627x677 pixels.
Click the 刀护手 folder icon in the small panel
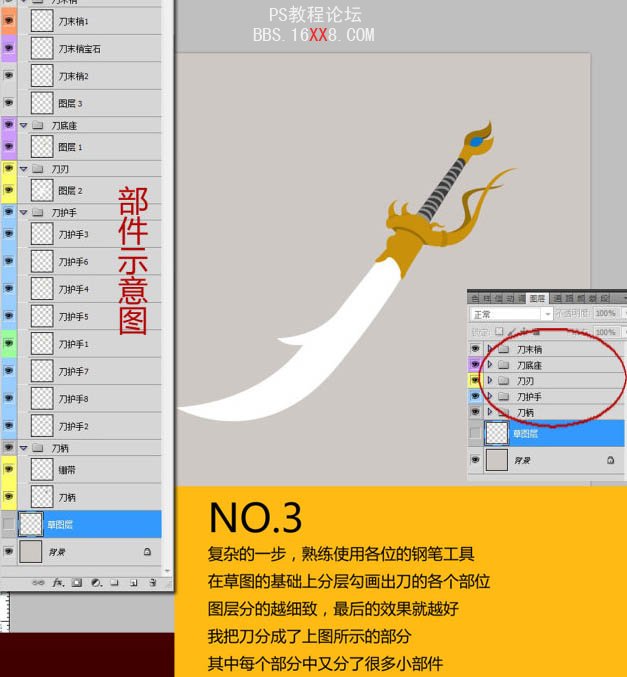504,396
